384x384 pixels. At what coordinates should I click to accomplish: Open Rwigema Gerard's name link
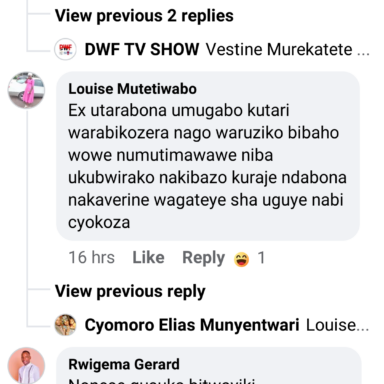(x=124, y=364)
